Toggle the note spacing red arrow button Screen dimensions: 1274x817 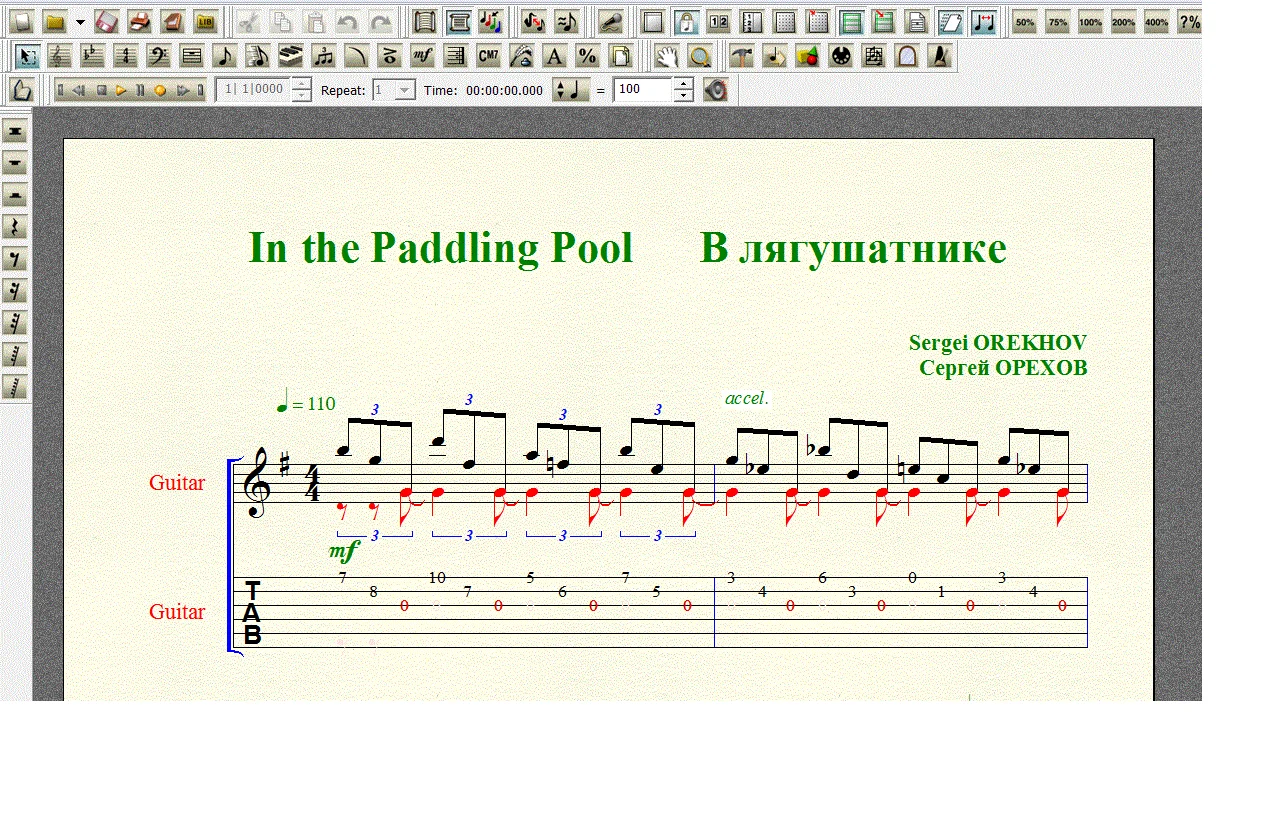[x=983, y=21]
